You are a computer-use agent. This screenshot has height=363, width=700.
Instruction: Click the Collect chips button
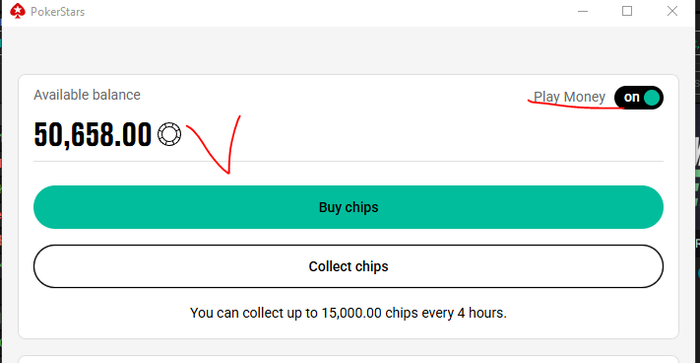pyautogui.click(x=348, y=266)
